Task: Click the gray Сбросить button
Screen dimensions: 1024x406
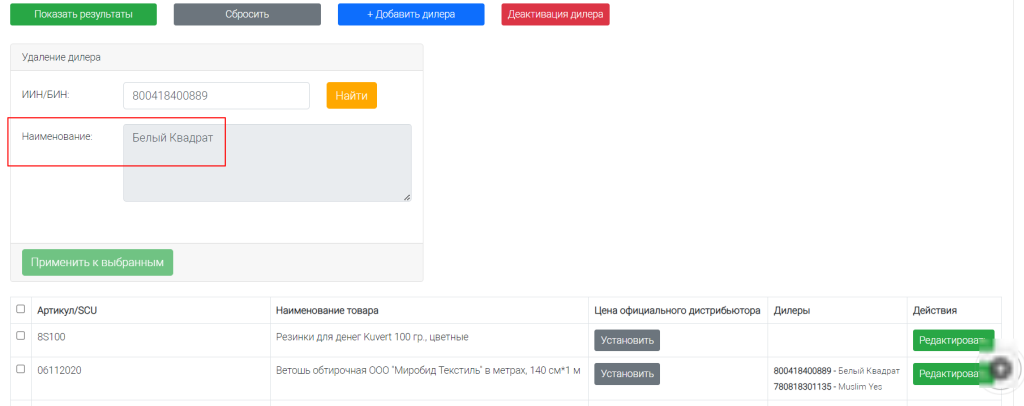Action: point(247,14)
